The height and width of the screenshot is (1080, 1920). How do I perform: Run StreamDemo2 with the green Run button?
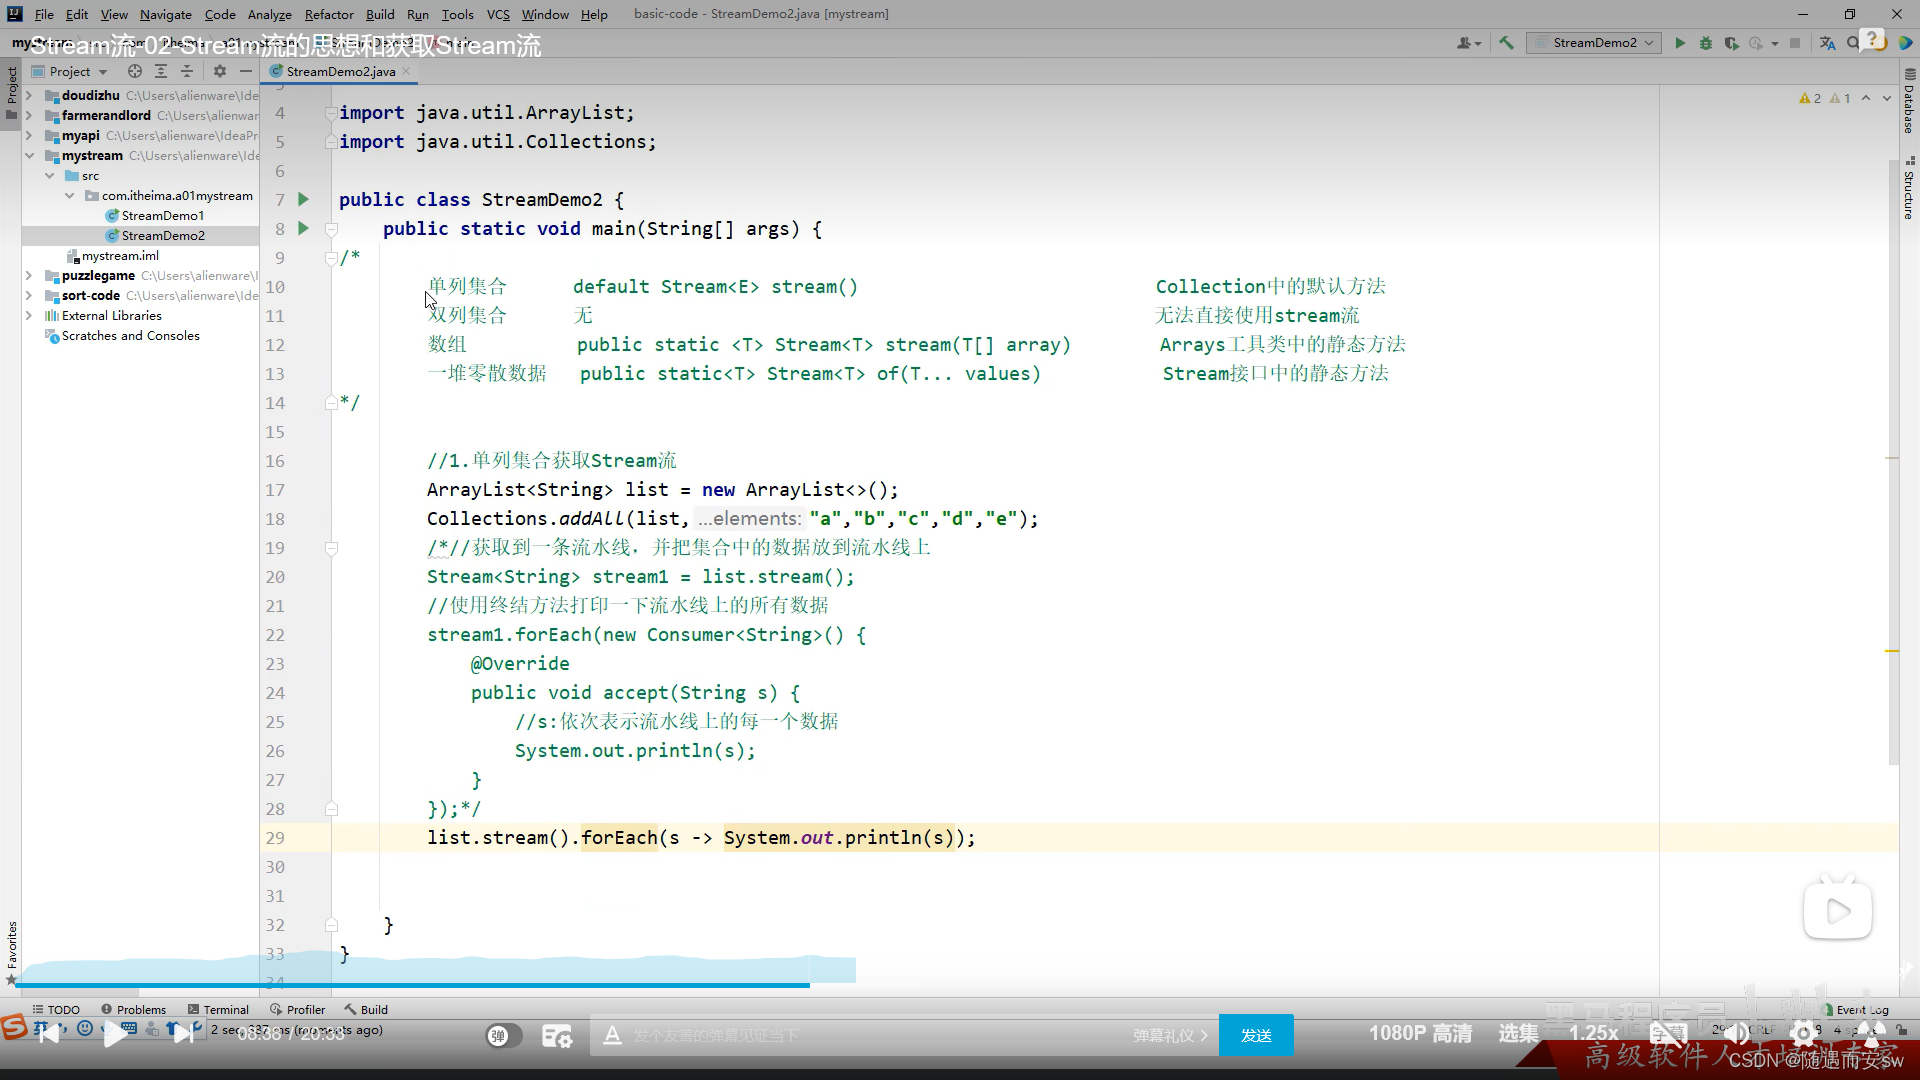[x=1680, y=43]
